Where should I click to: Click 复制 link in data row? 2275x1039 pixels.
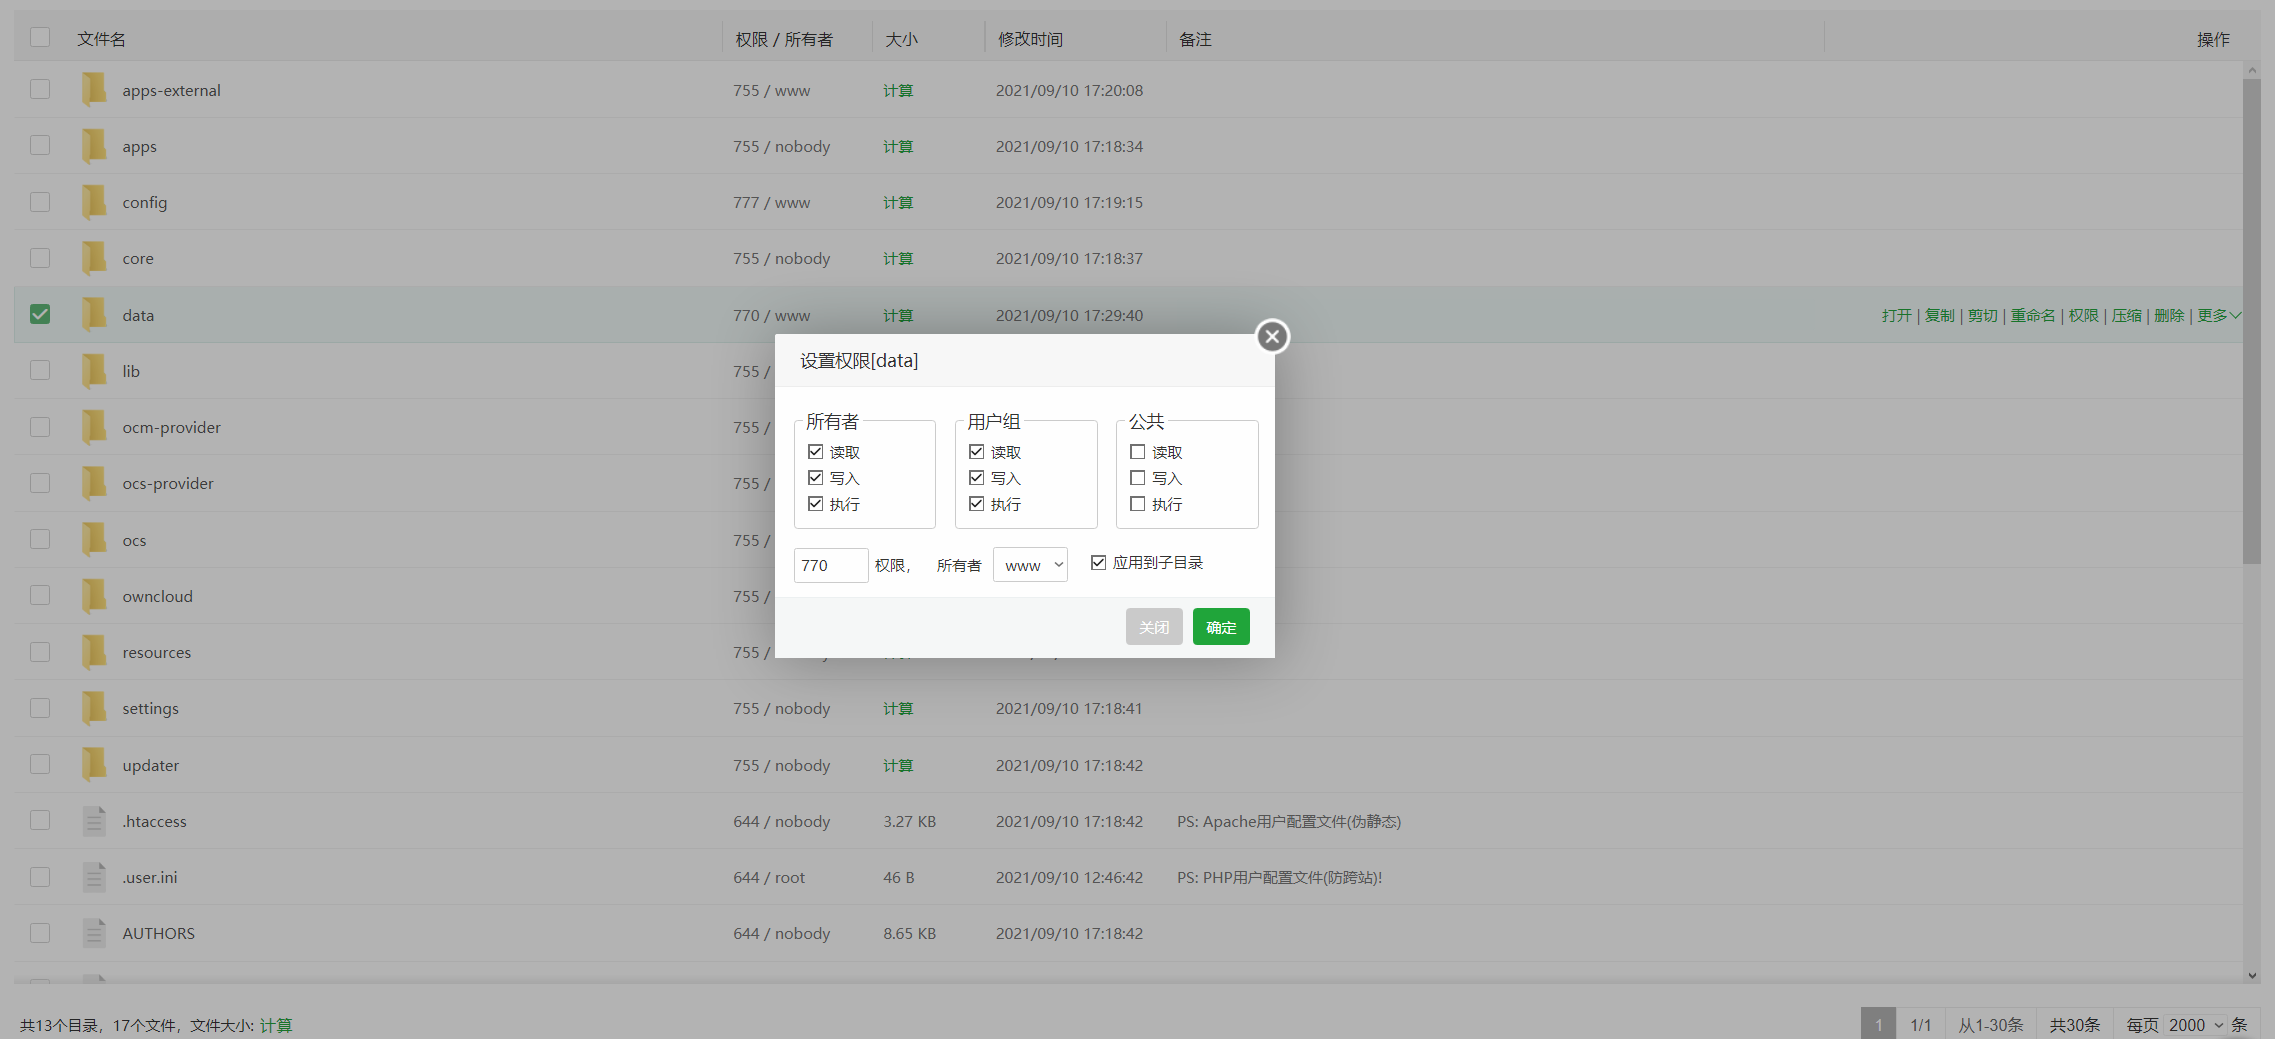click(x=1939, y=315)
